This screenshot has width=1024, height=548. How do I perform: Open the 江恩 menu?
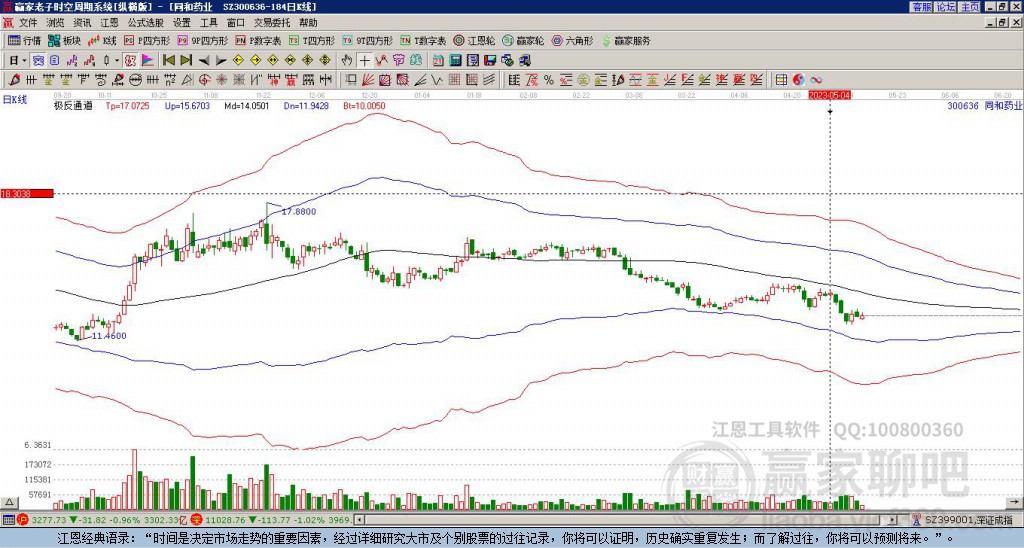tap(110, 23)
